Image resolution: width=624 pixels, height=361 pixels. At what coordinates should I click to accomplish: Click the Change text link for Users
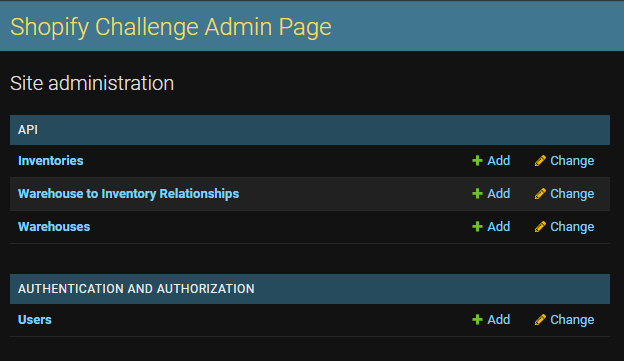point(572,320)
